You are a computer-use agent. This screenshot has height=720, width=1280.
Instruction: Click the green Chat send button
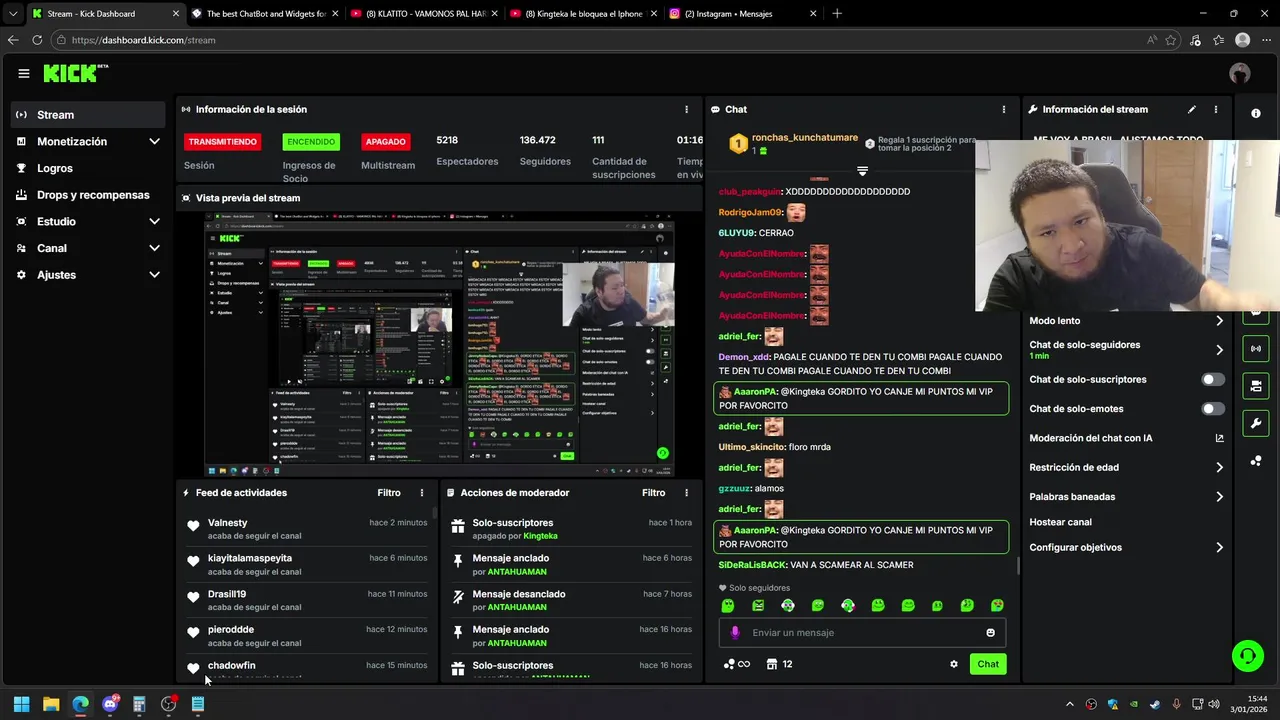(x=988, y=664)
